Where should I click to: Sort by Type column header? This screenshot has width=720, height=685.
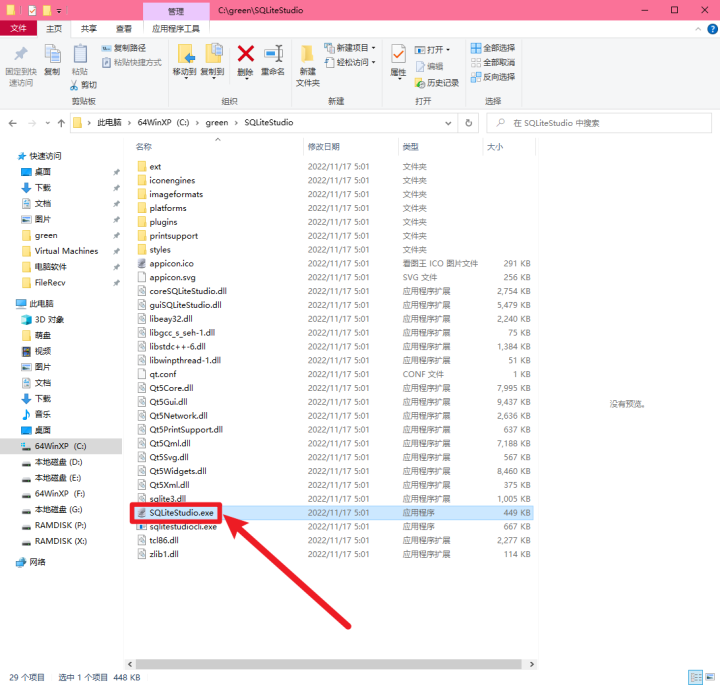coord(440,146)
